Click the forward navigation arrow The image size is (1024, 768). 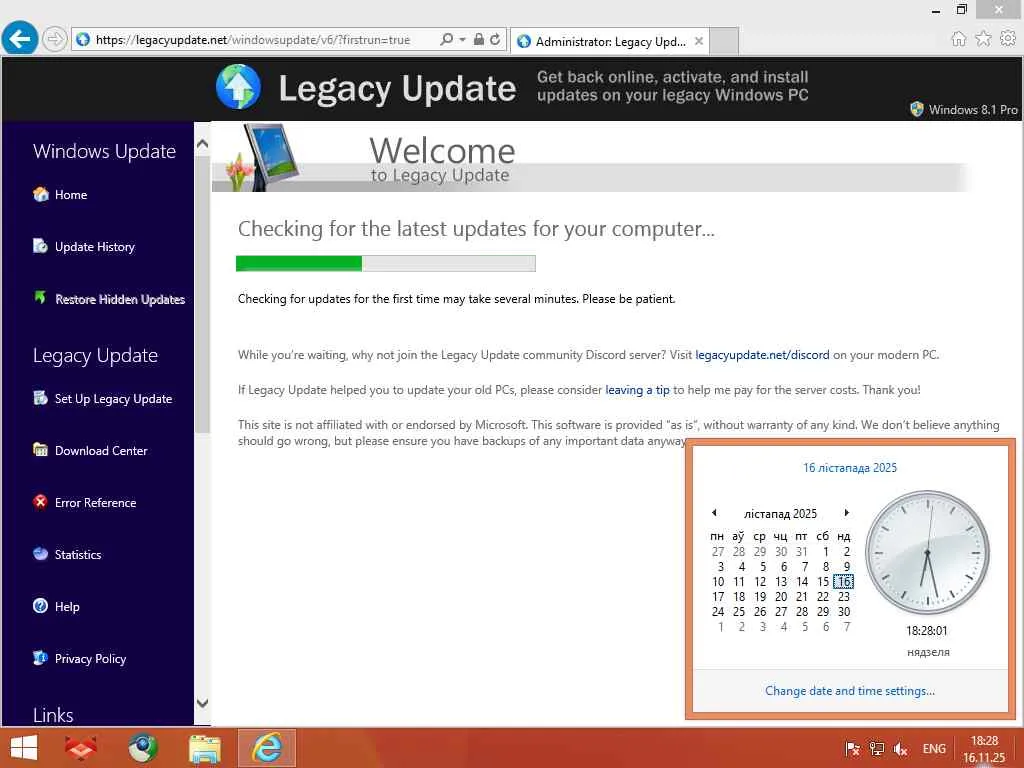[x=56, y=39]
